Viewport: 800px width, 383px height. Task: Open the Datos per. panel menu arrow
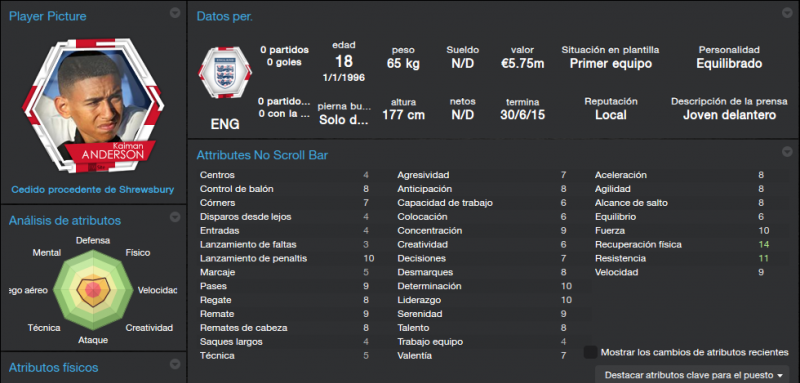click(x=787, y=13)
